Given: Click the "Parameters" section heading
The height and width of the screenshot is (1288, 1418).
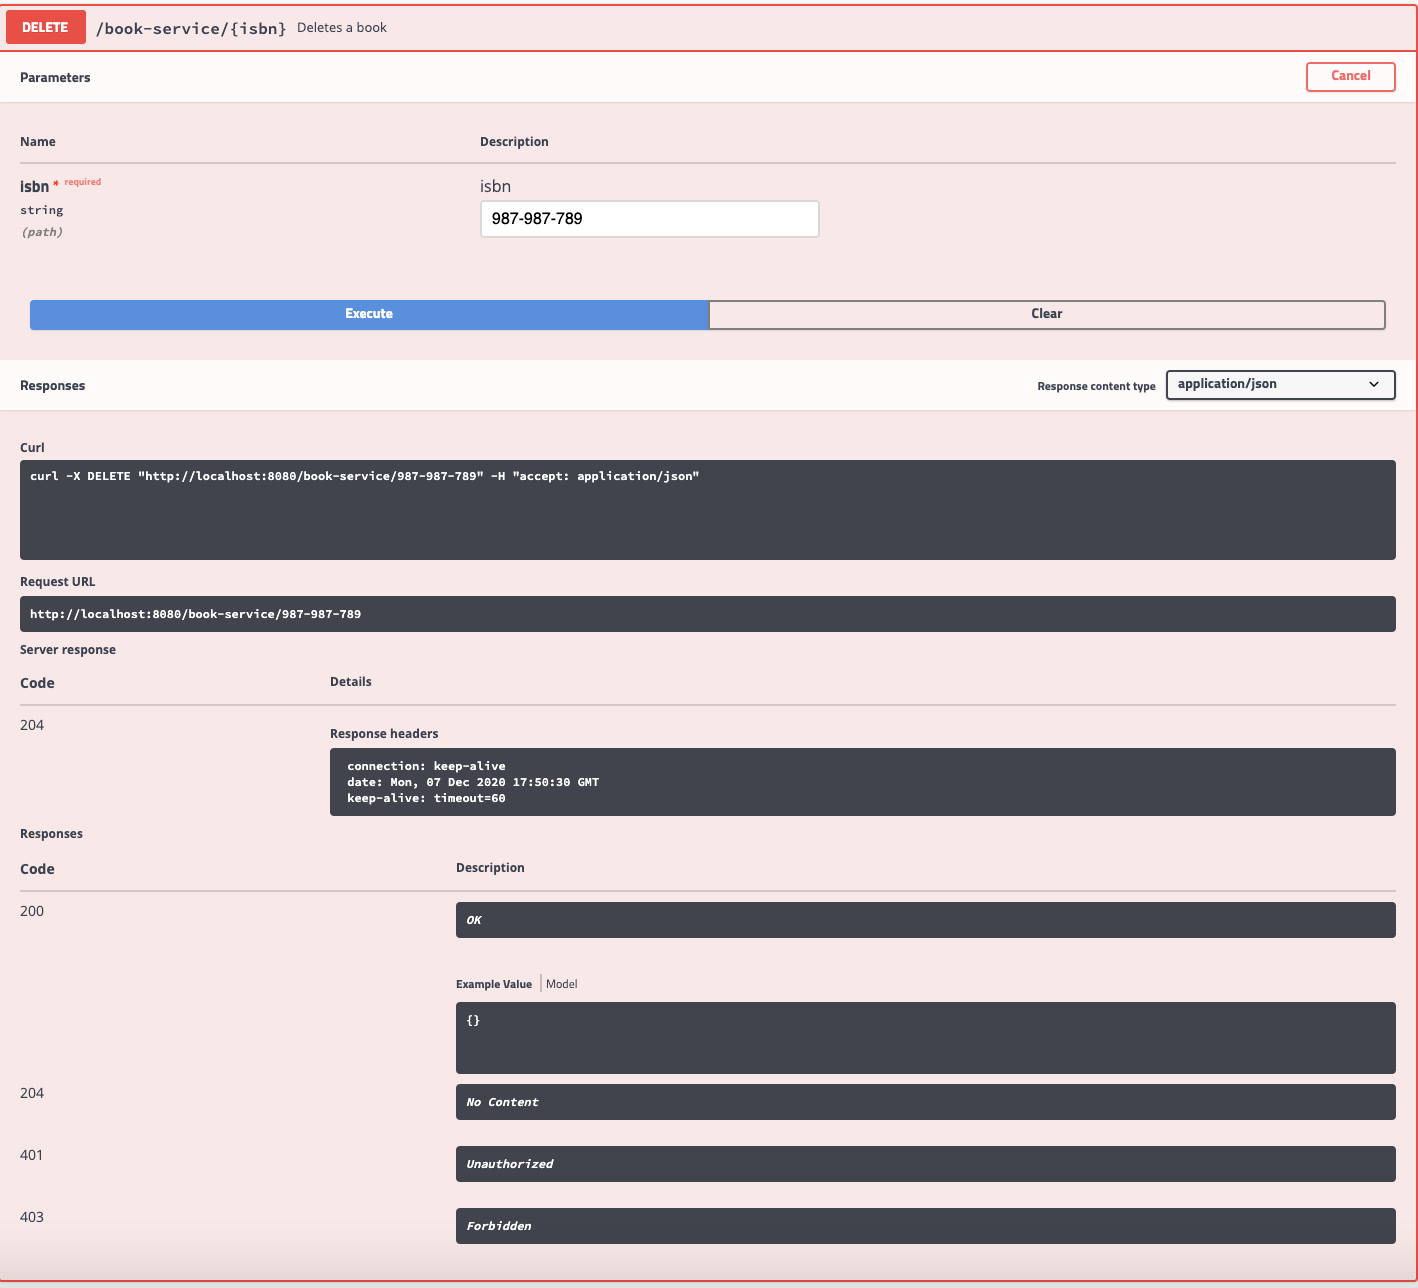Looking at the screenshot, I should click(55, 78).
